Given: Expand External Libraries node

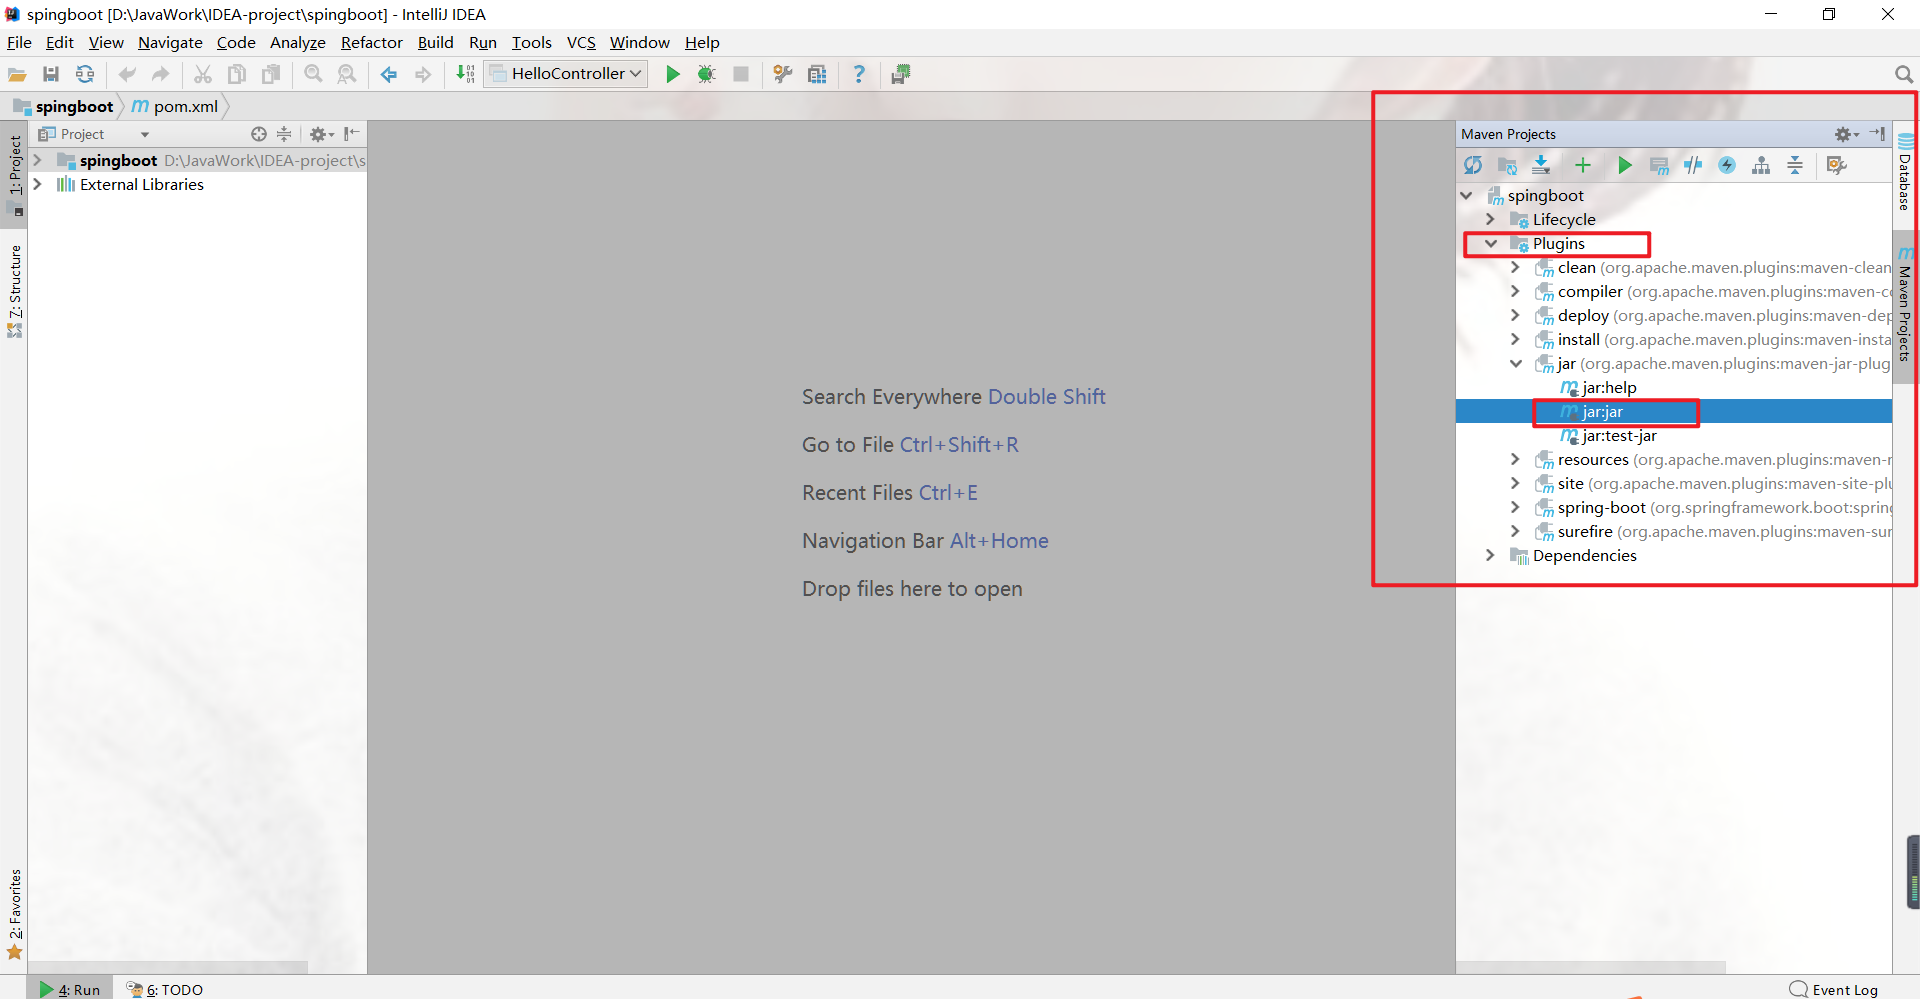Looking at the screenshot, I should click(x=37, y=184).
